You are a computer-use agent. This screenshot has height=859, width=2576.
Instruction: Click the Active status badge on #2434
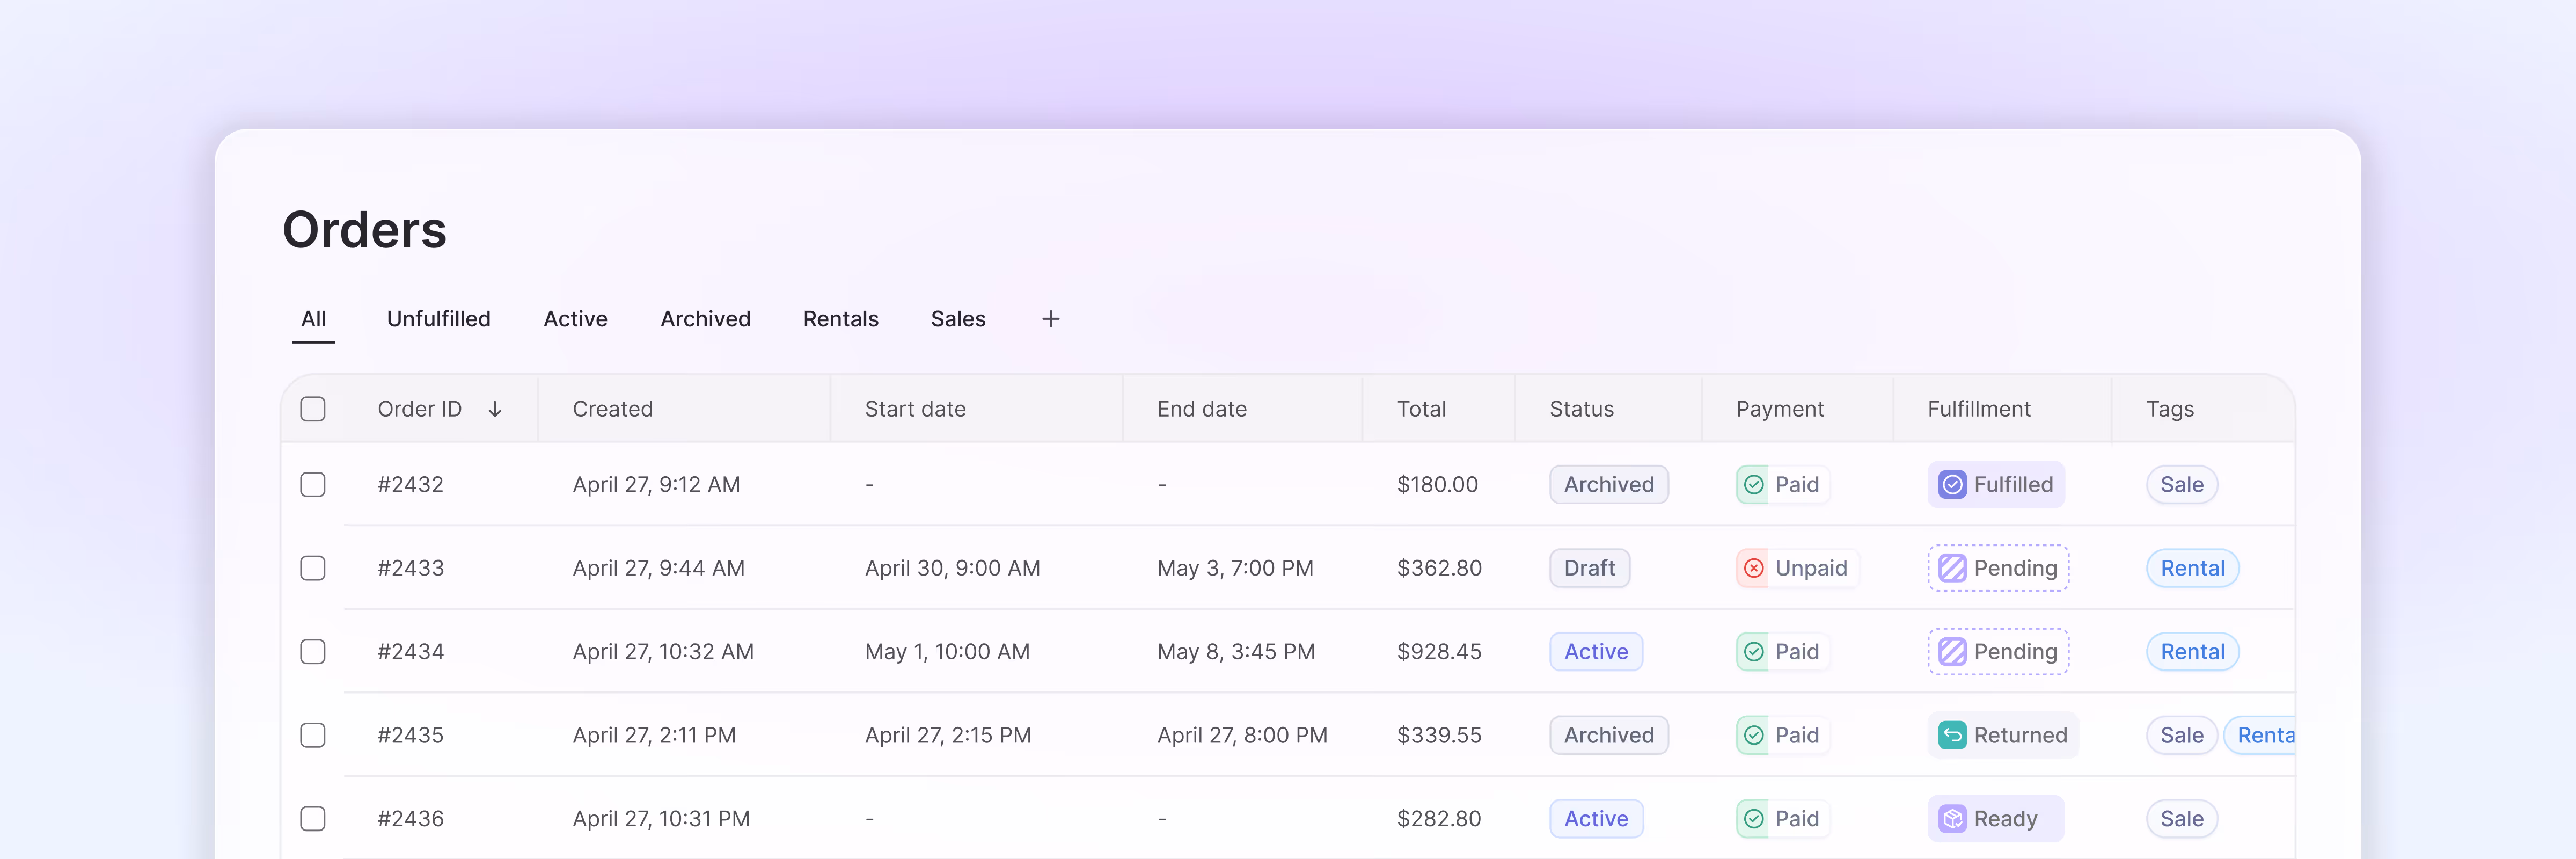[x=1595, y=652]
